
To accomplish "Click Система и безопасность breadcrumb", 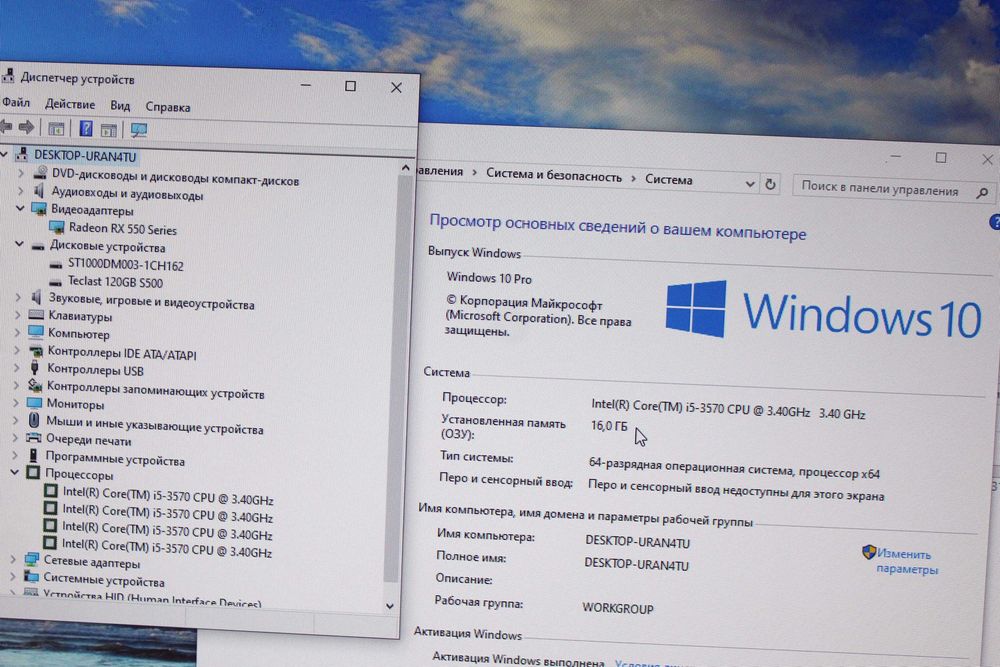I will [554, 177].
